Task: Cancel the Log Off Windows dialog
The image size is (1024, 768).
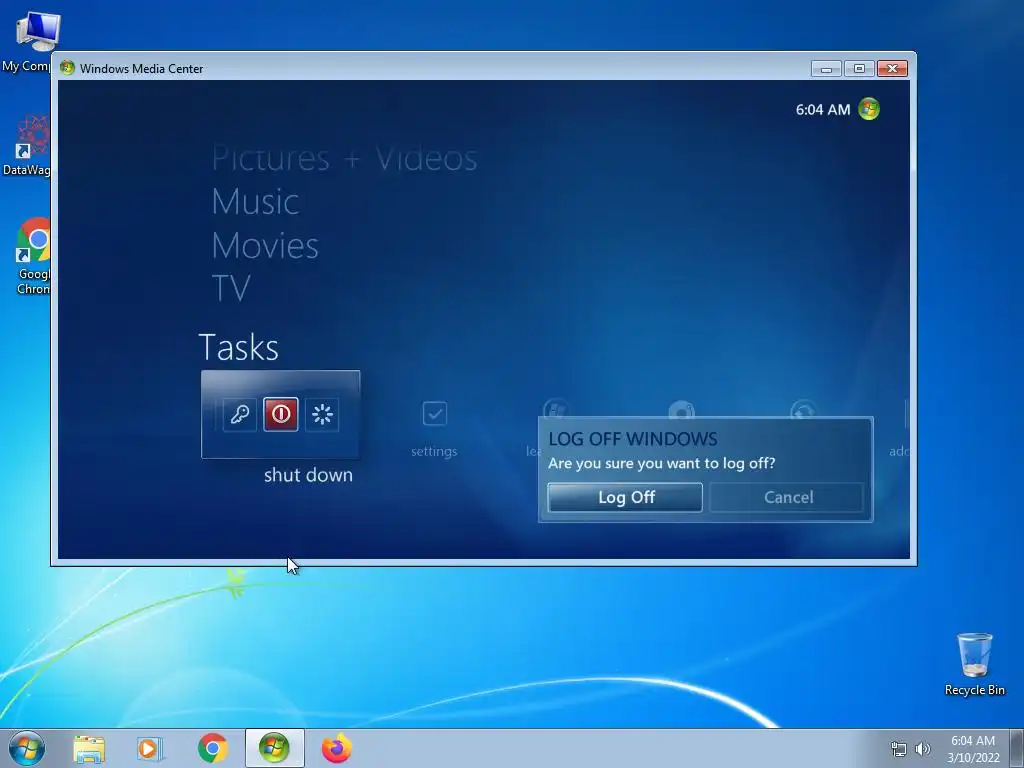Action: 788,497
